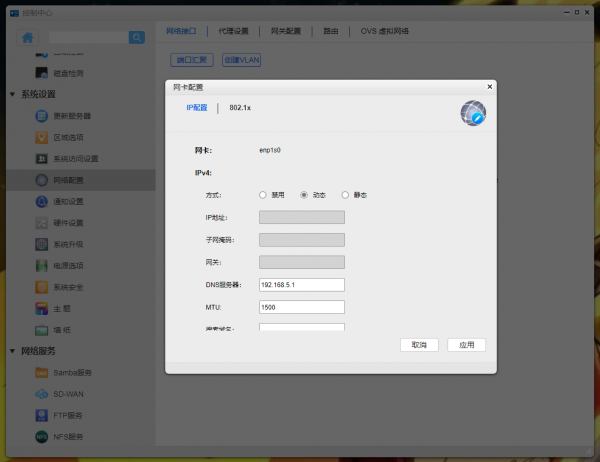
Task: Collapse the 网络服务 section arrow
Action: pyautogui.click(x=12, y=351)
